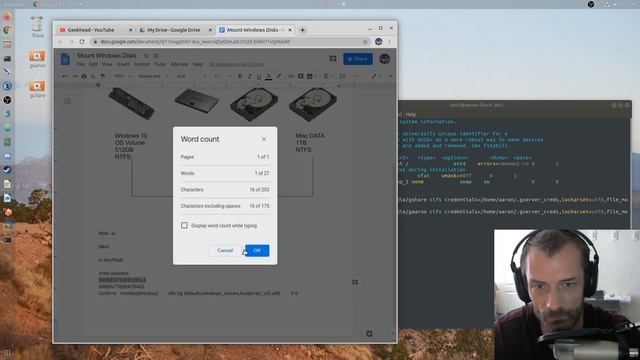Open Chrome's three-dot menu
The image size is (640, 360).
389,42
